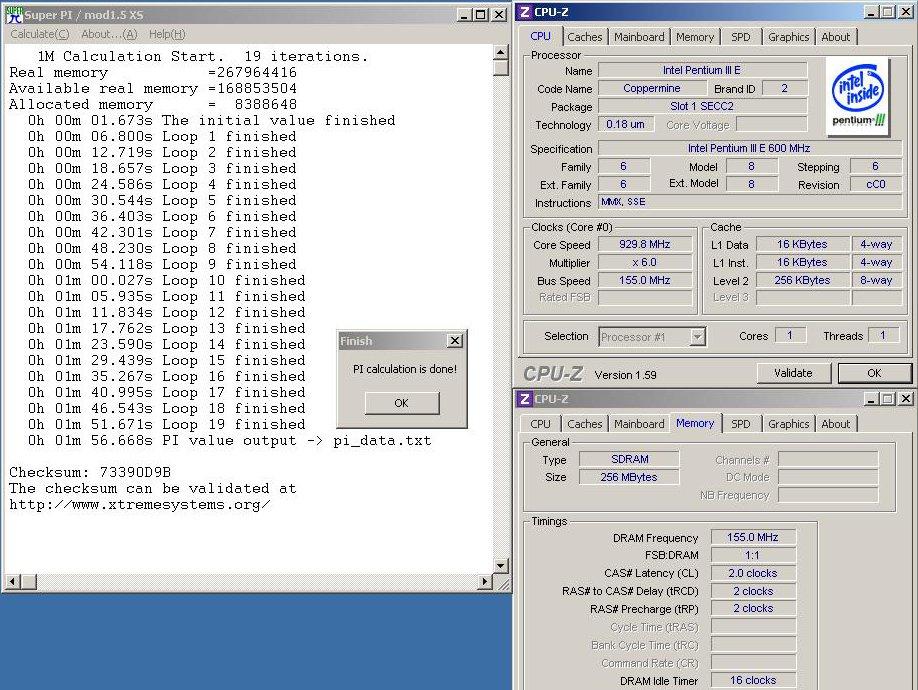Close the upper CPU-Z window
Viewport: 918px width, 690px height.
coord(905,12)
